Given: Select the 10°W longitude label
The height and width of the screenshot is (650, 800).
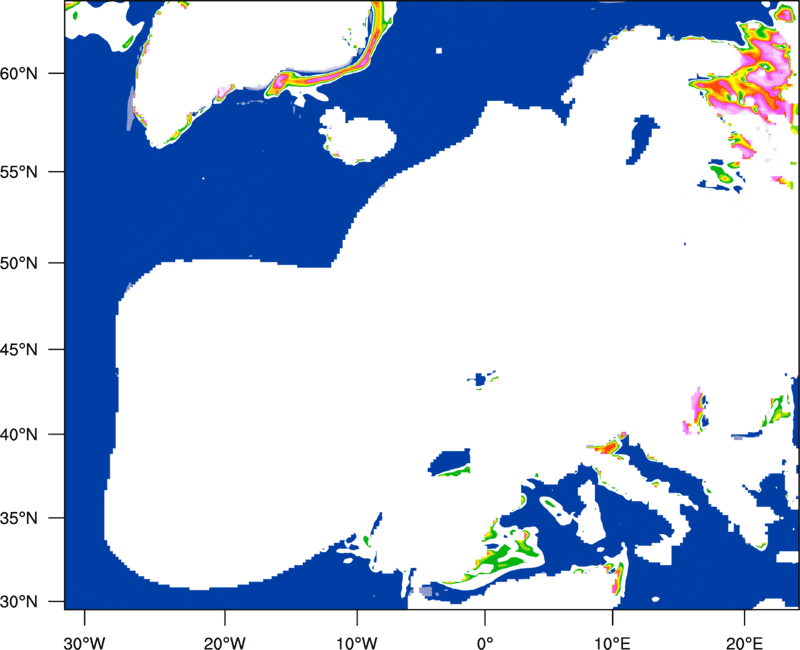Looking at the screenshot, I should 357,643.
